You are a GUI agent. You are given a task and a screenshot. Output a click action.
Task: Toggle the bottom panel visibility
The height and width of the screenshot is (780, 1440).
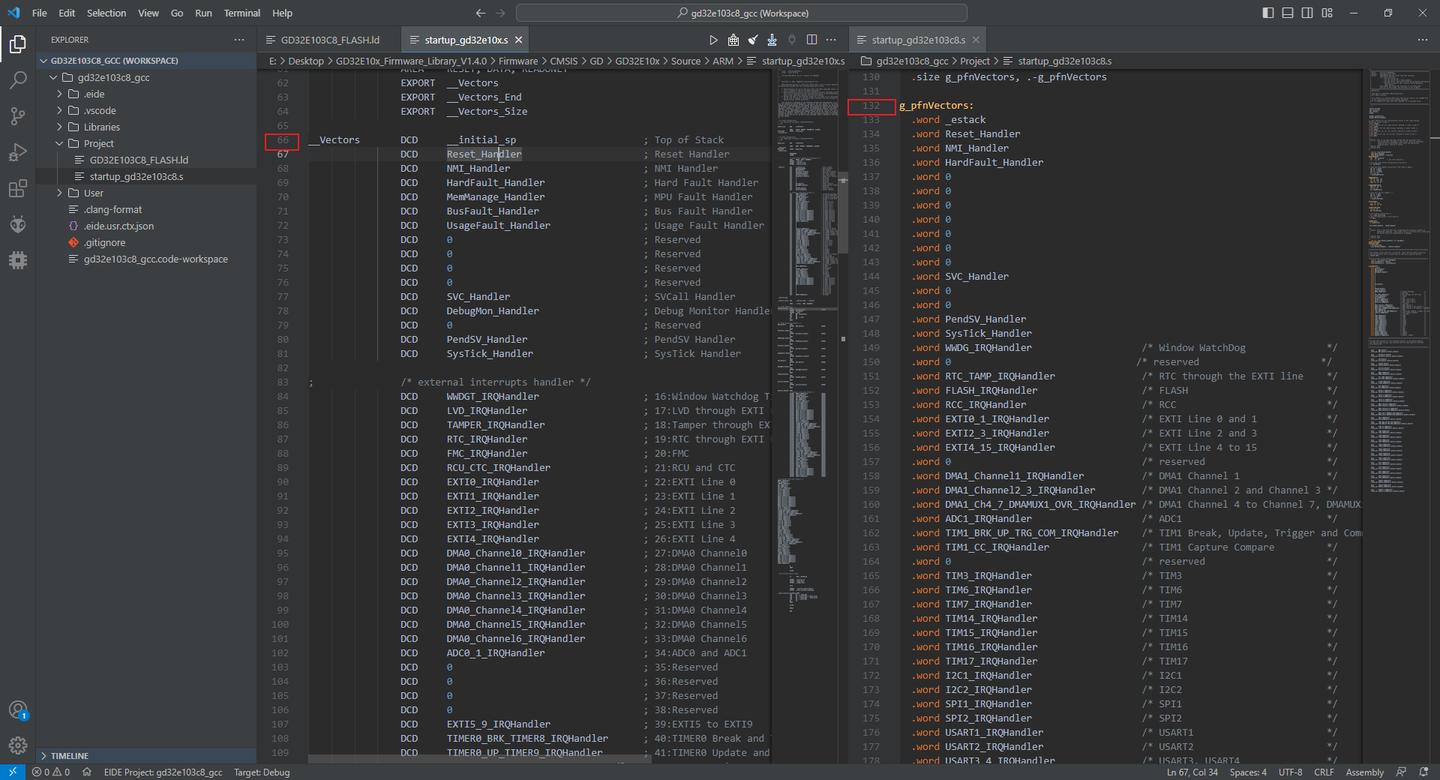1286,12
